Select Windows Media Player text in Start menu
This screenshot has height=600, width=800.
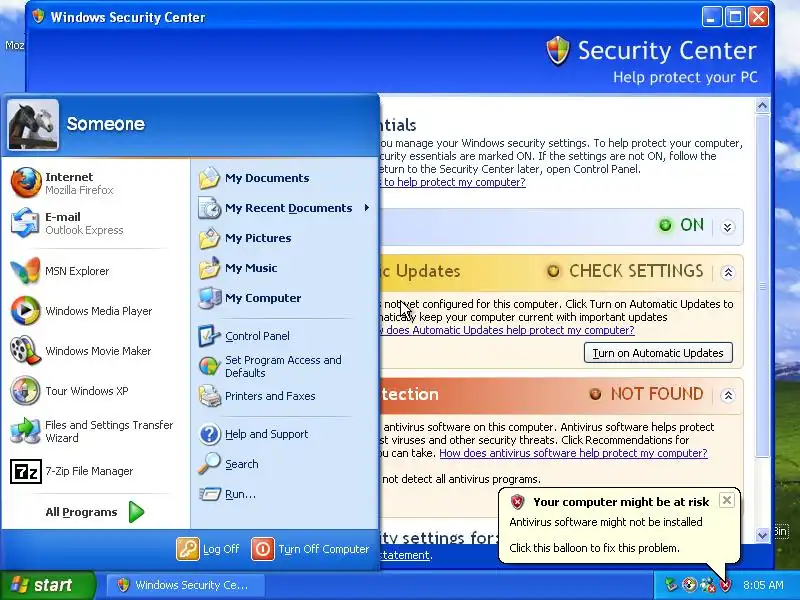pyautogui.click(x=98, y=311)
